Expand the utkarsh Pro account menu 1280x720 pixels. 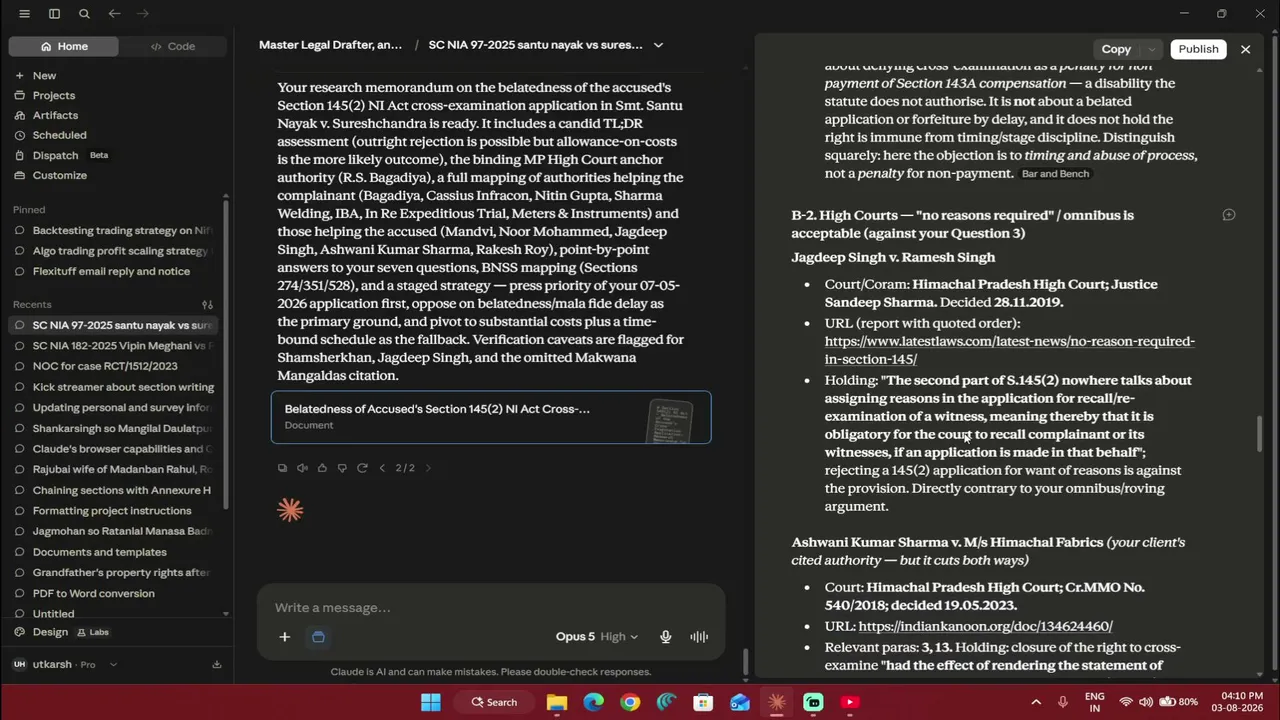pyautogui.click(x=65, y=664)
